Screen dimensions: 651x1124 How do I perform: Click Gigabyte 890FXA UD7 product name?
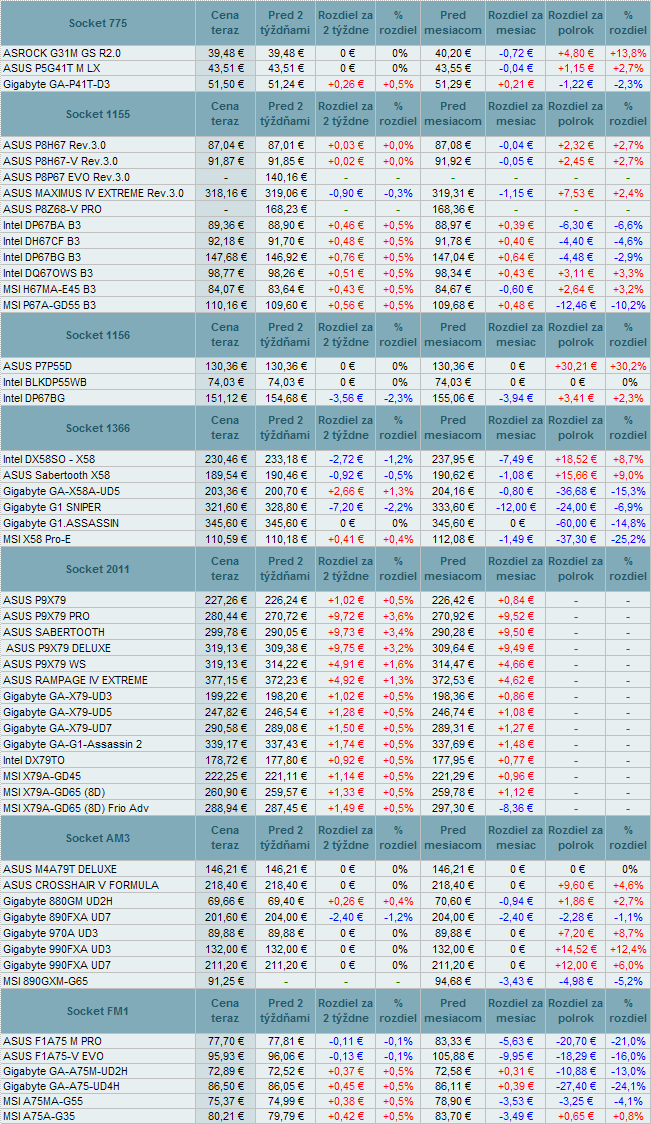(57, 917)
